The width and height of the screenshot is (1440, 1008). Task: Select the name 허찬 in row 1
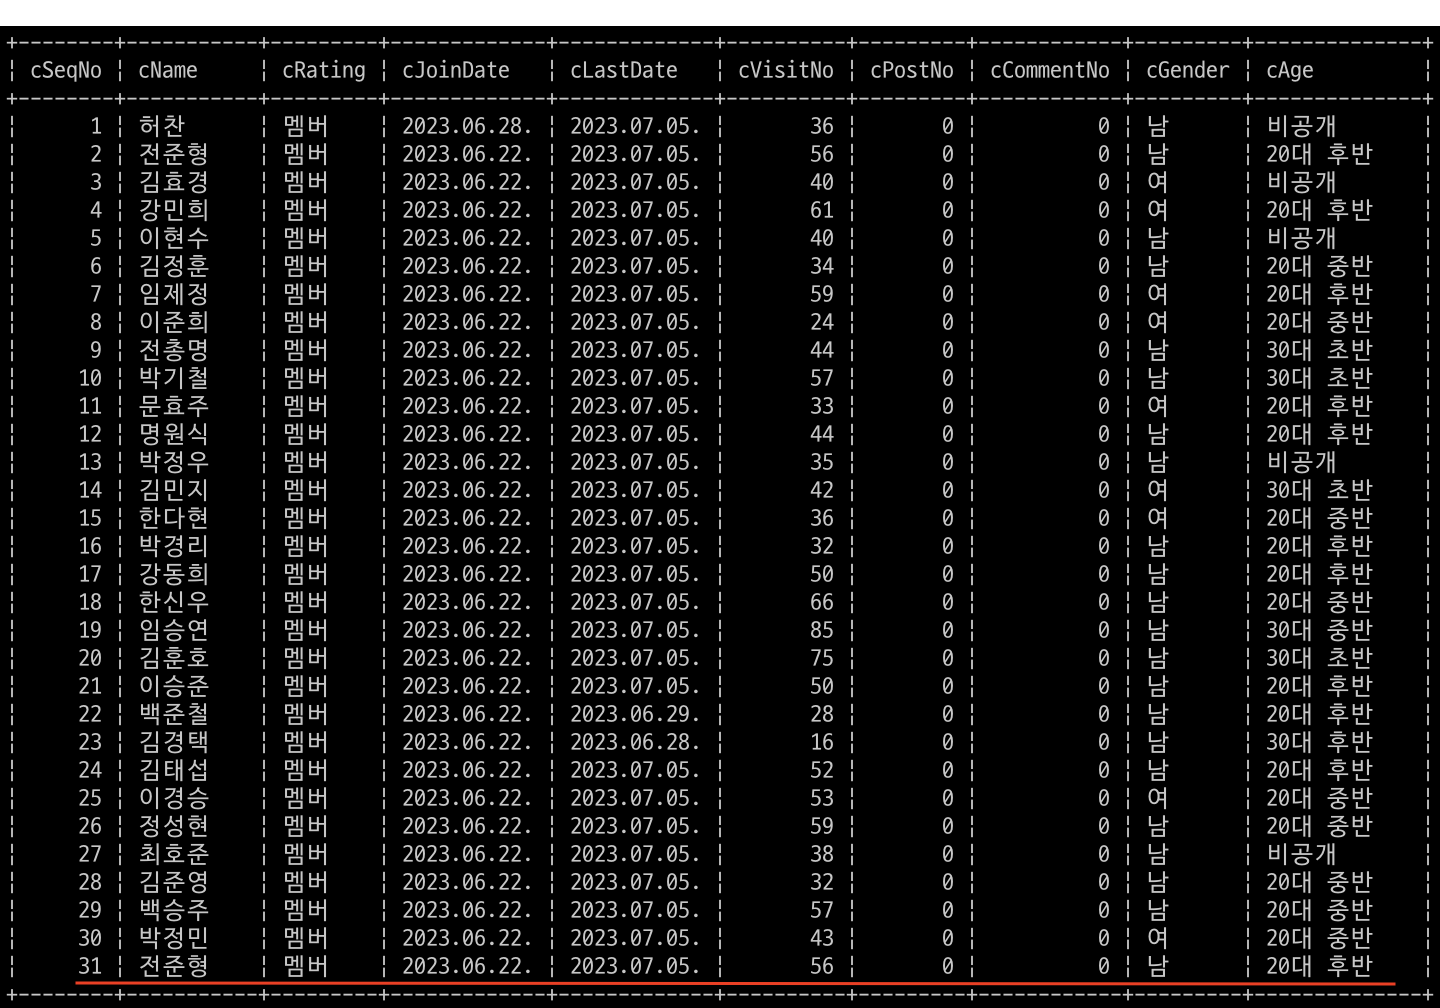click(x=162, y=126)
